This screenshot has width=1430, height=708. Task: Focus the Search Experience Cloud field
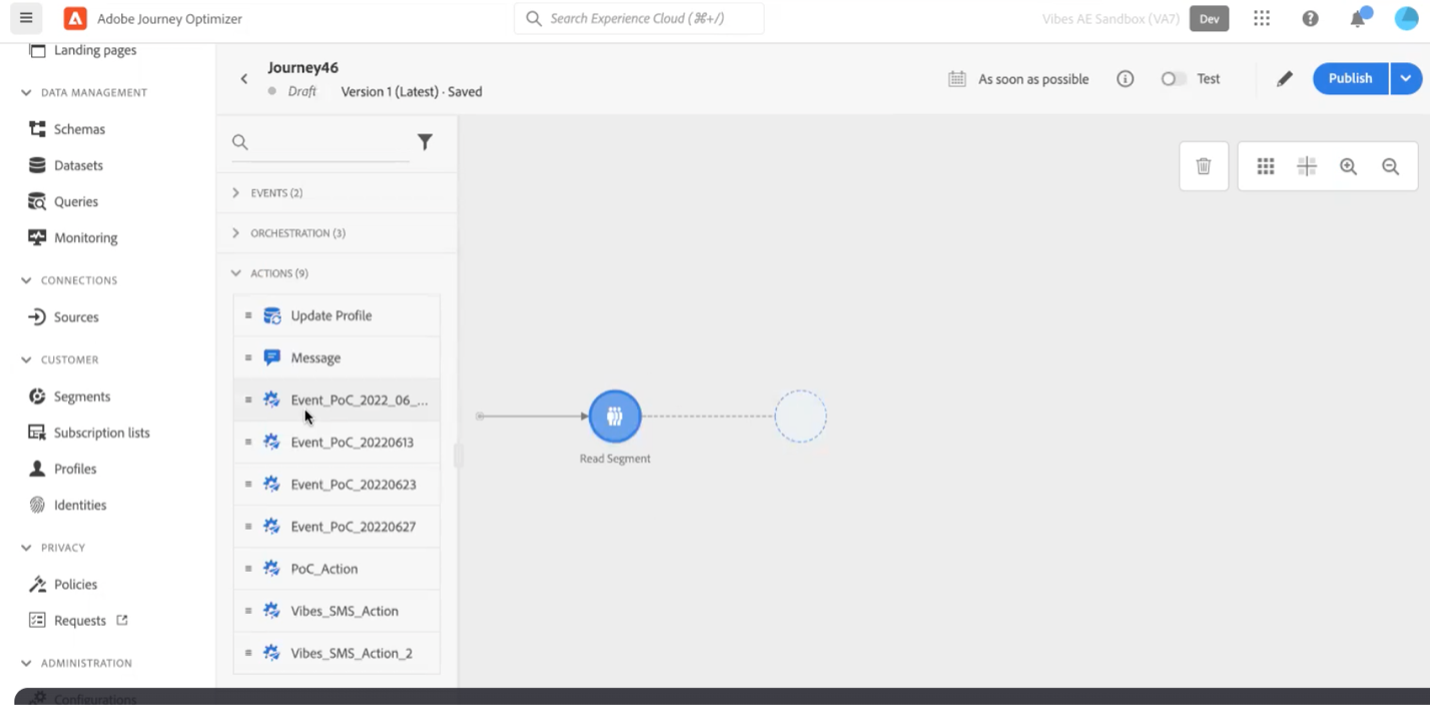click(x=639, y=18)
